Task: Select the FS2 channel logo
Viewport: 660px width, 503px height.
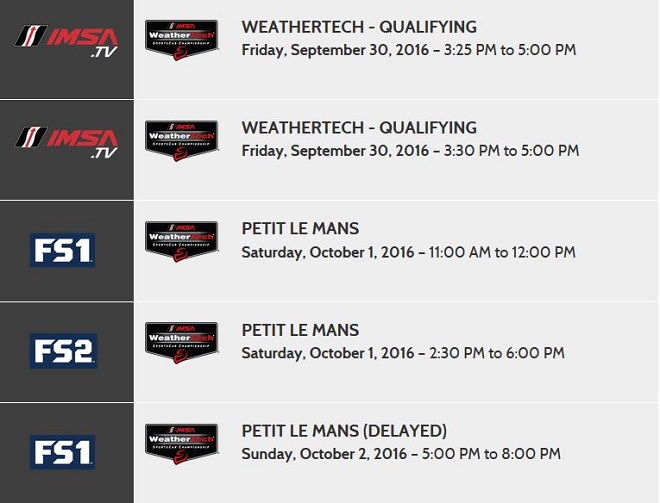Action: click(63, 350)
